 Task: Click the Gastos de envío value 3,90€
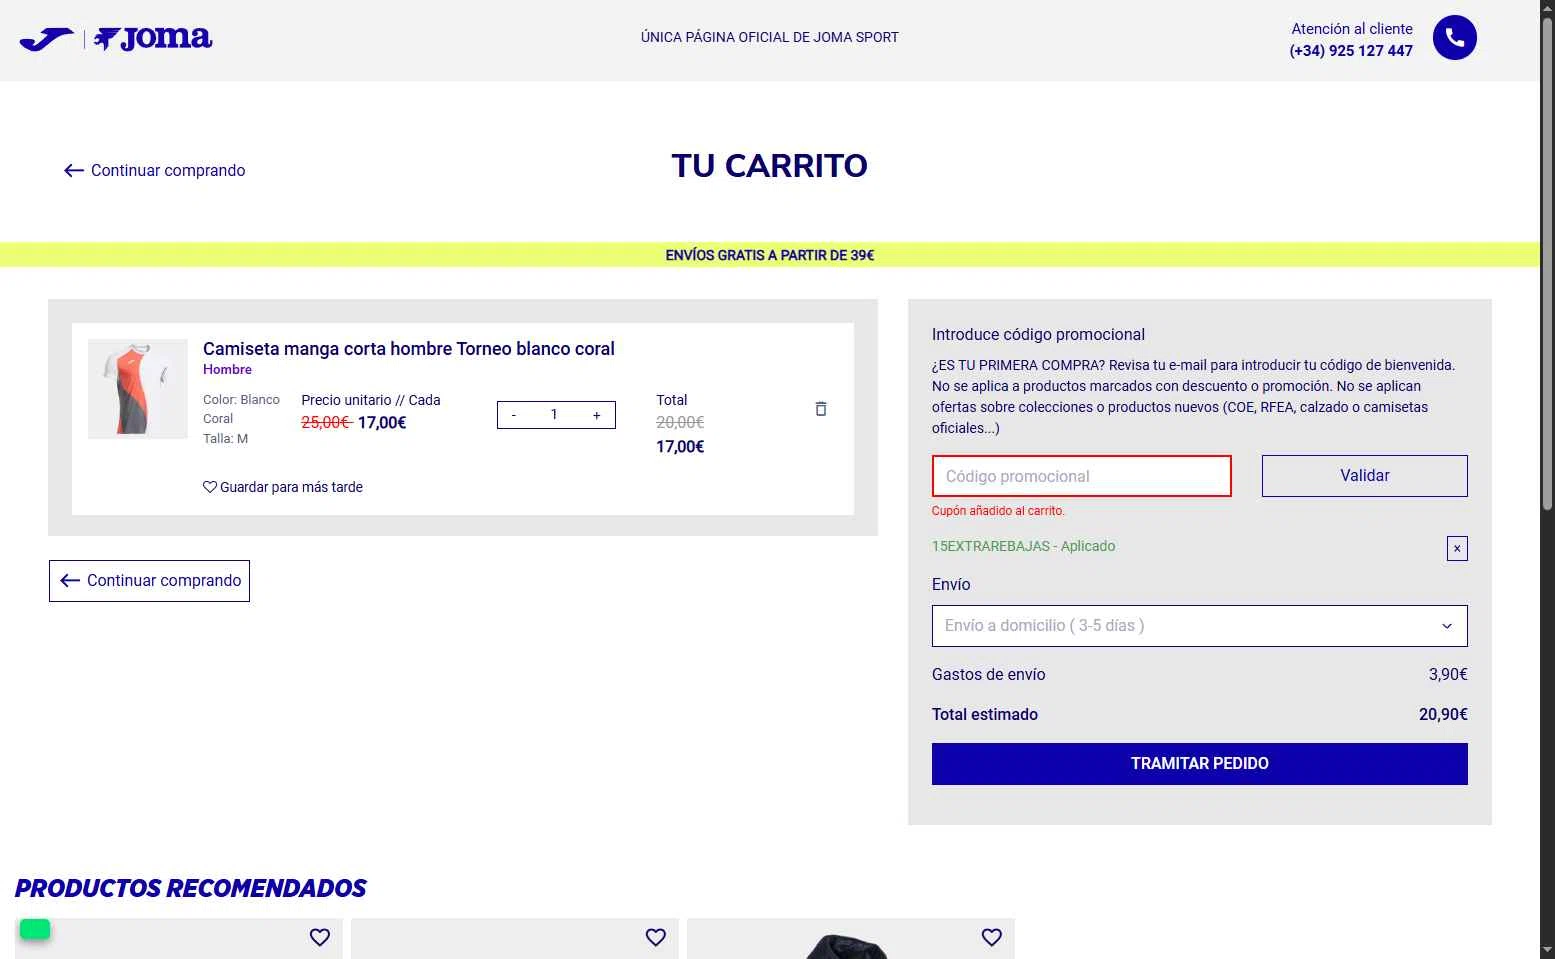pos(1448,675)
